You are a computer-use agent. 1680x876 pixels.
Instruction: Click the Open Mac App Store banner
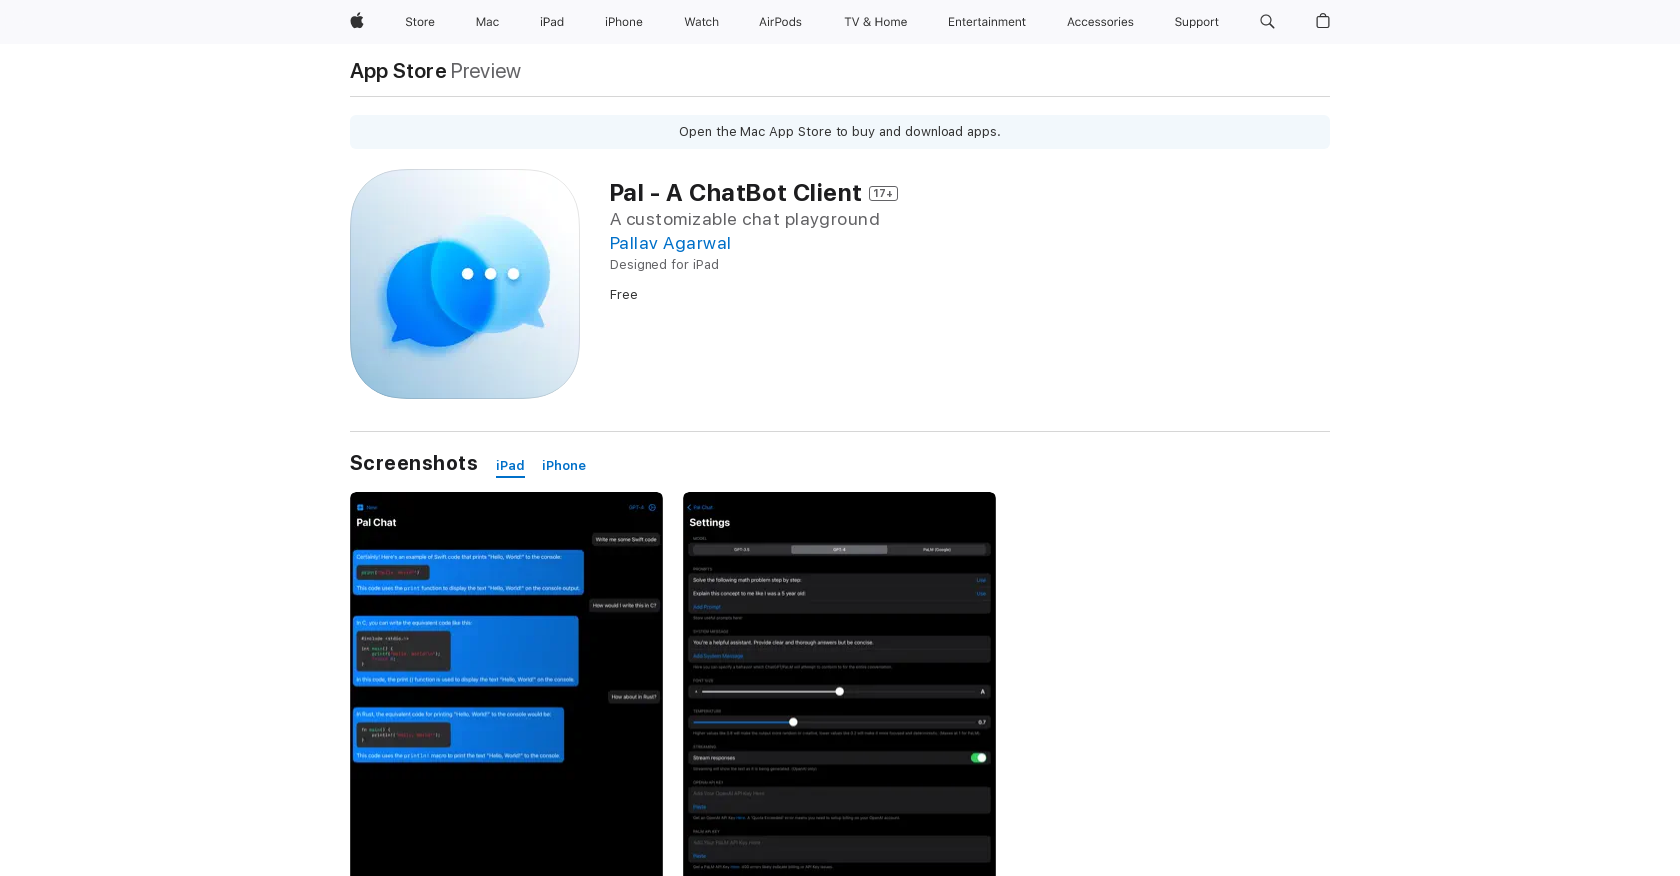click(840, 132)
